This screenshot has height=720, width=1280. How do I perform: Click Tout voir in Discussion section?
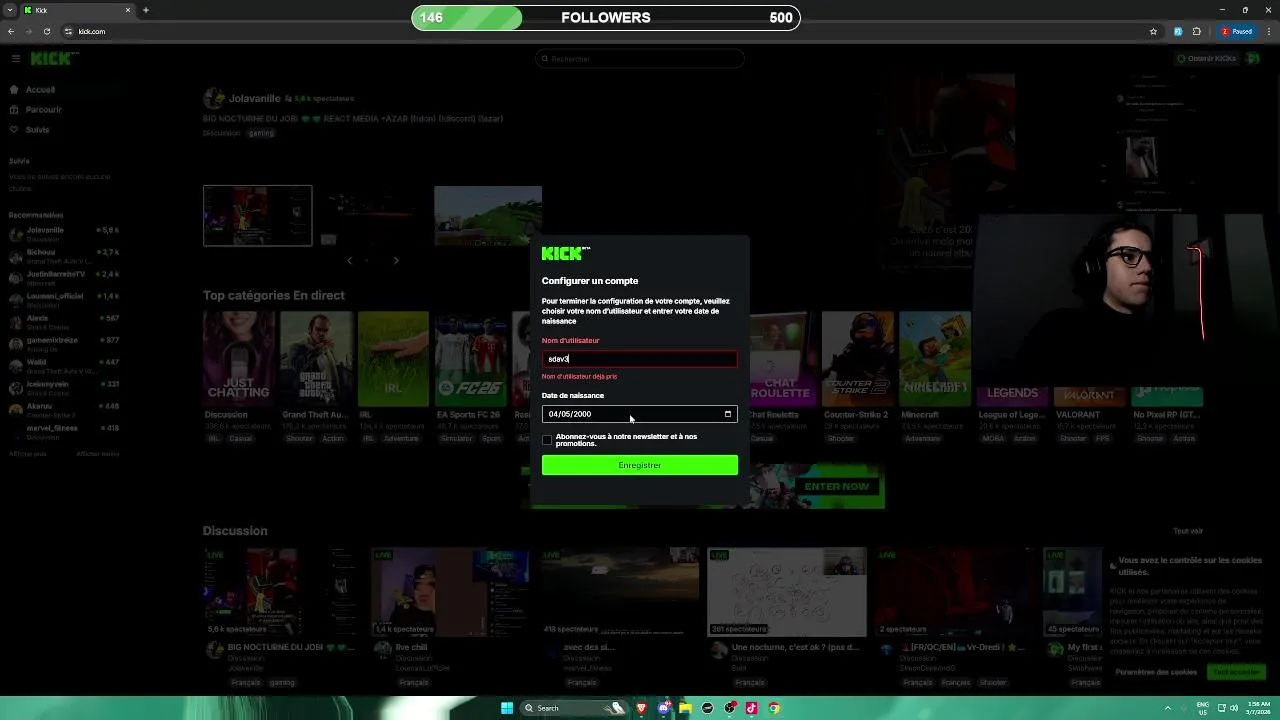(x=1188, y=531)
